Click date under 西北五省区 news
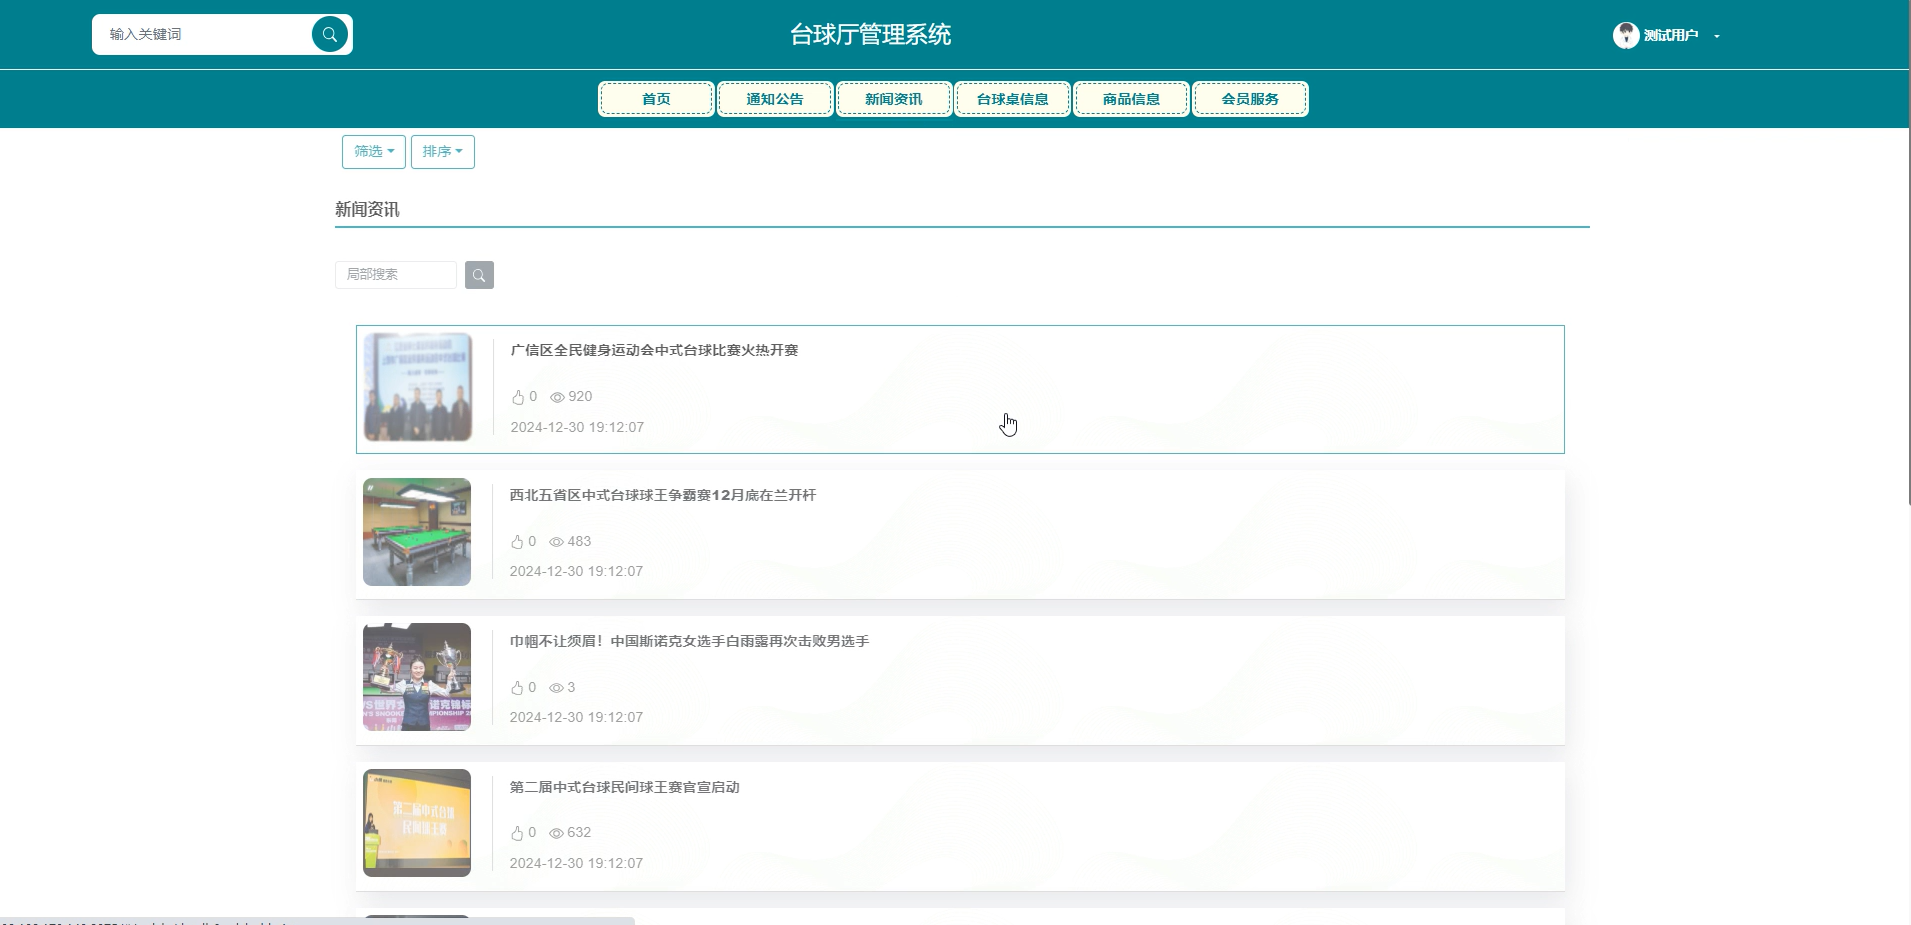1911x925 pixels. 576,571
